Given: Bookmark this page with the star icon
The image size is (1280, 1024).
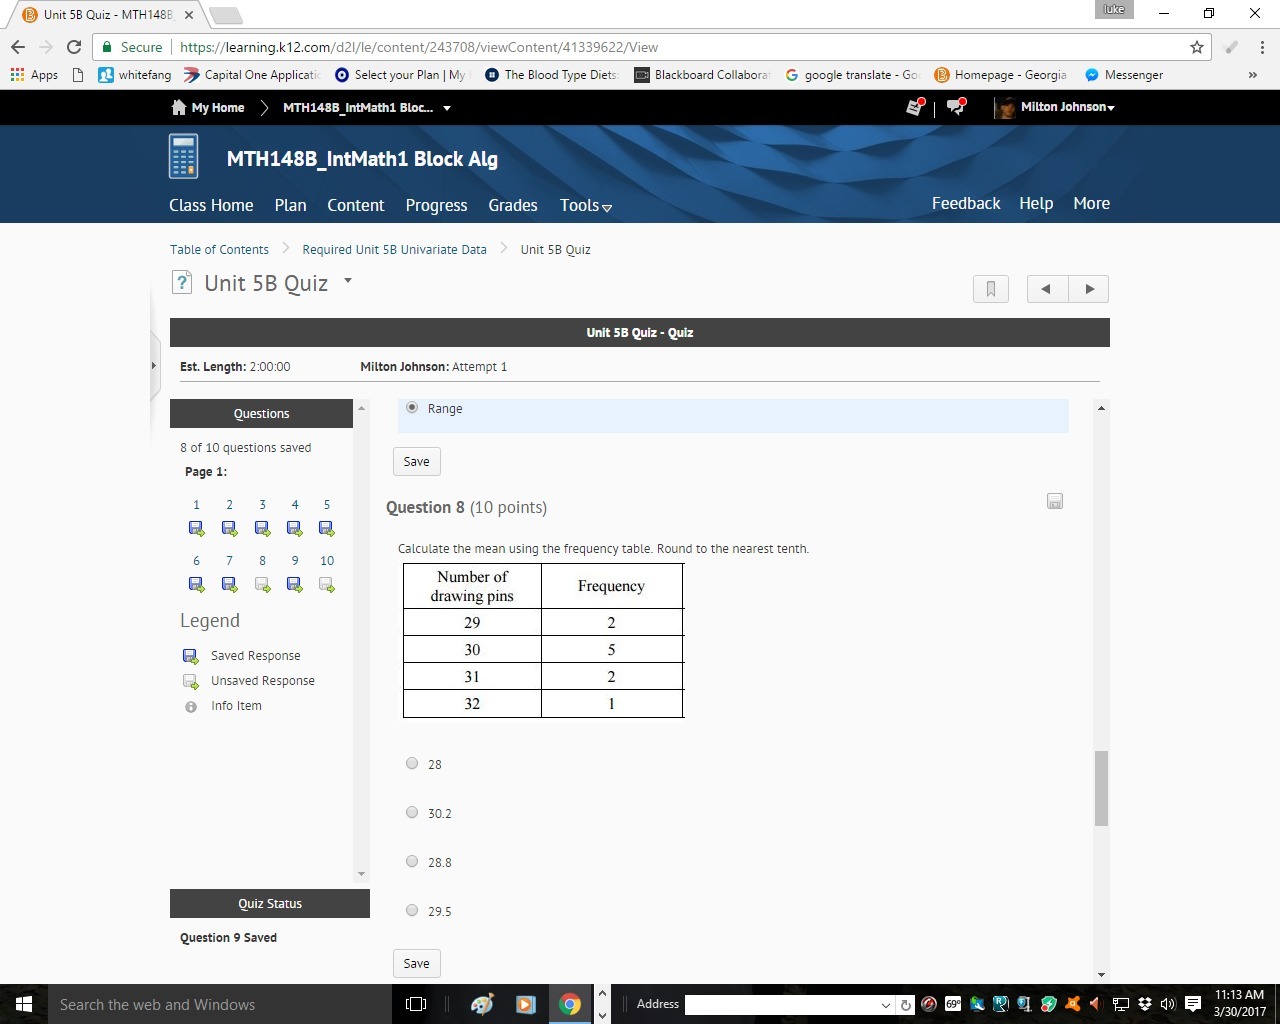Looking at the screenshot, I should 1197,47.
